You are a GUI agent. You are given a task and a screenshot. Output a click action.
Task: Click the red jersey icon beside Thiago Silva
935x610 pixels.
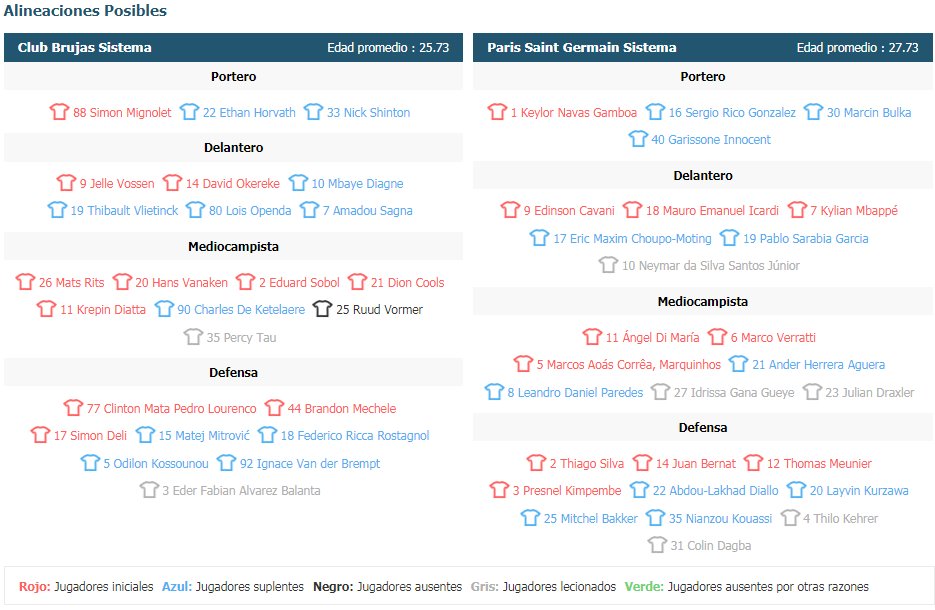click(x=536, y=463)
